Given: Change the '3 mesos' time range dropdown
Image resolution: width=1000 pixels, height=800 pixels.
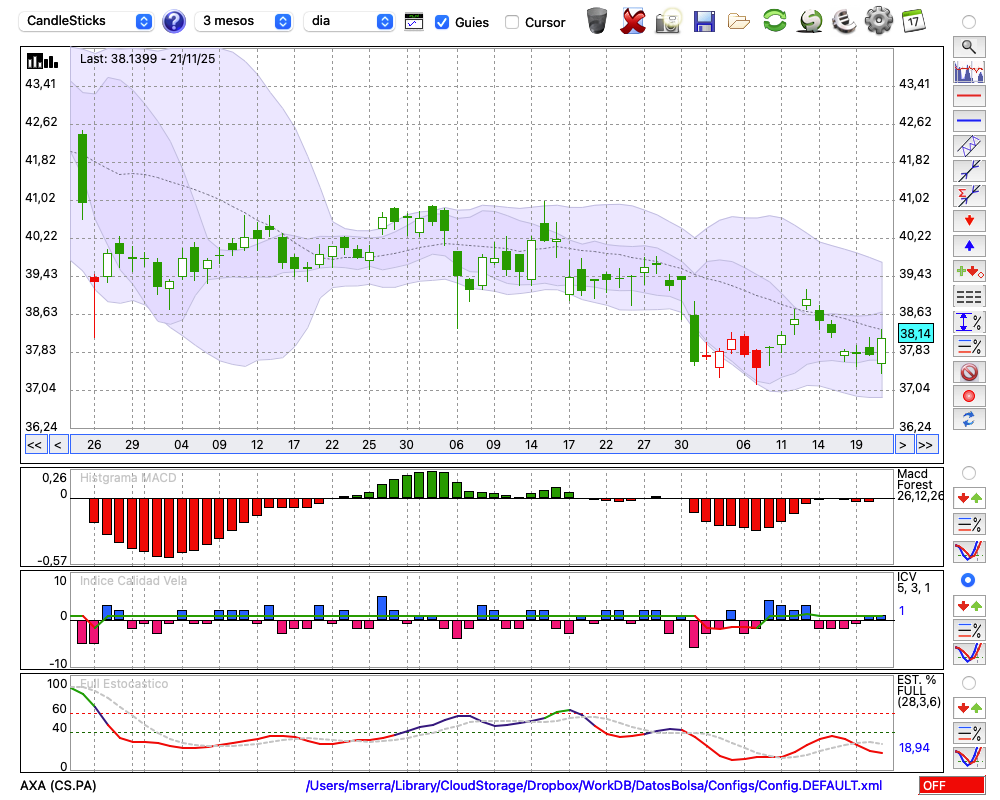Looking at the screenshot, I should point(243,21).
